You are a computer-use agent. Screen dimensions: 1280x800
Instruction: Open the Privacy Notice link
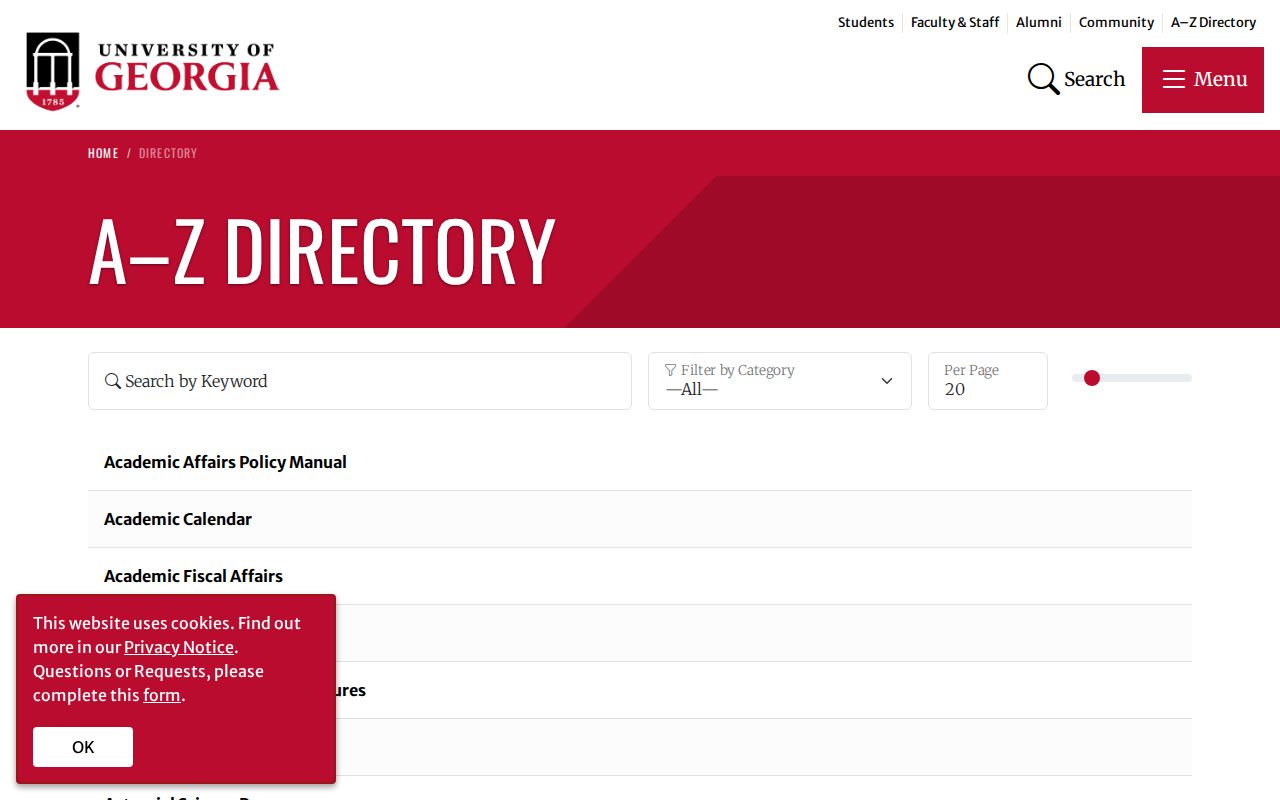tap(179, 647)
